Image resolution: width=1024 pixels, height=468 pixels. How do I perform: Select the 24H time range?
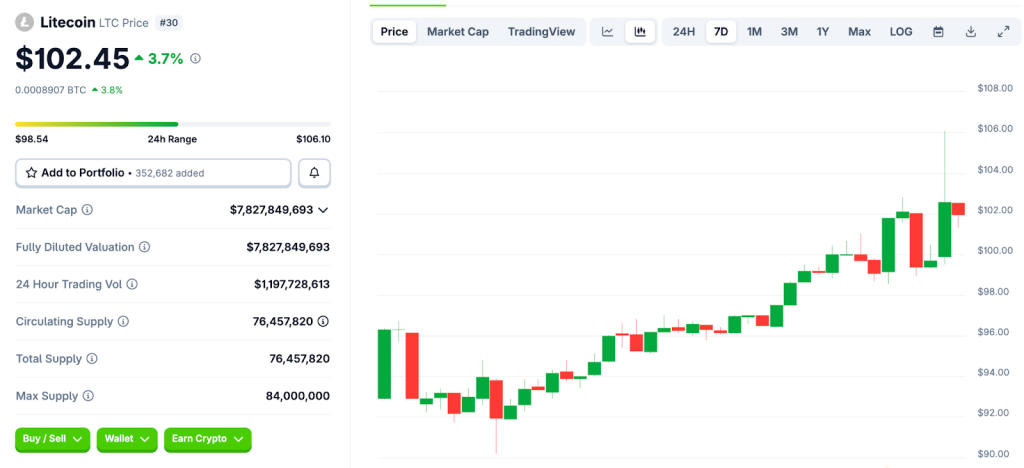click(x=683, y=32)
